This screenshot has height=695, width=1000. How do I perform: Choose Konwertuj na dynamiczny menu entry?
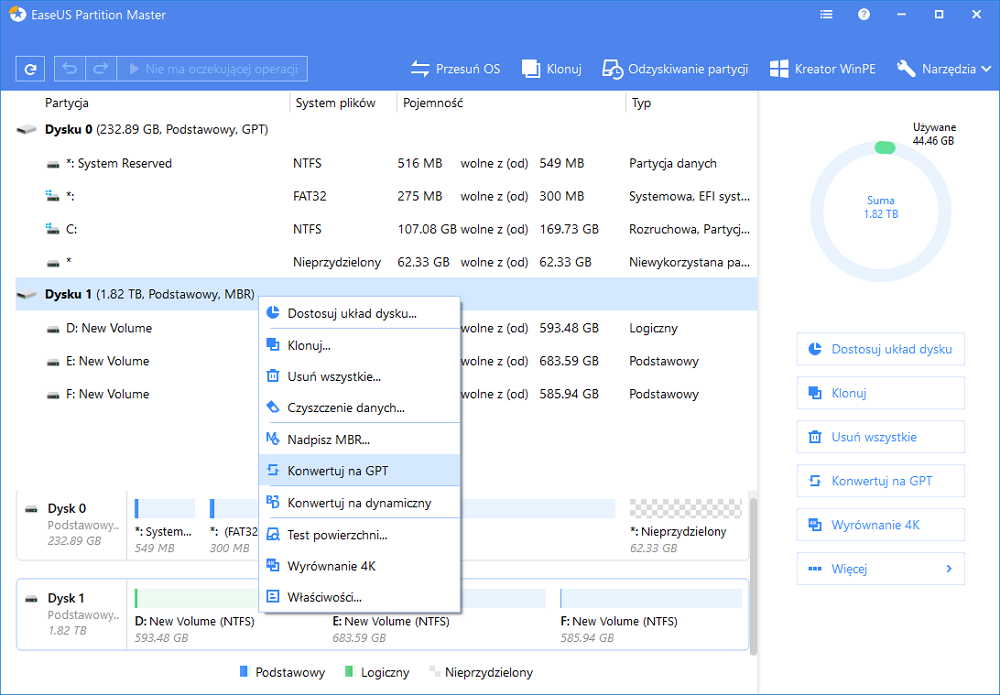(x=360, y=502)
